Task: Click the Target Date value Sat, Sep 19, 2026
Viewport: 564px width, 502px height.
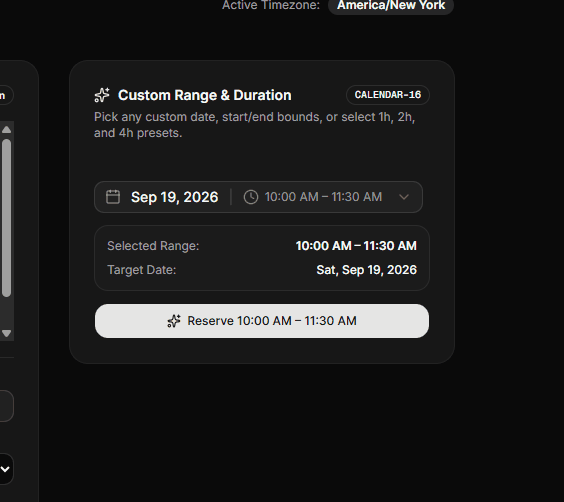Action: pos(367,270)
